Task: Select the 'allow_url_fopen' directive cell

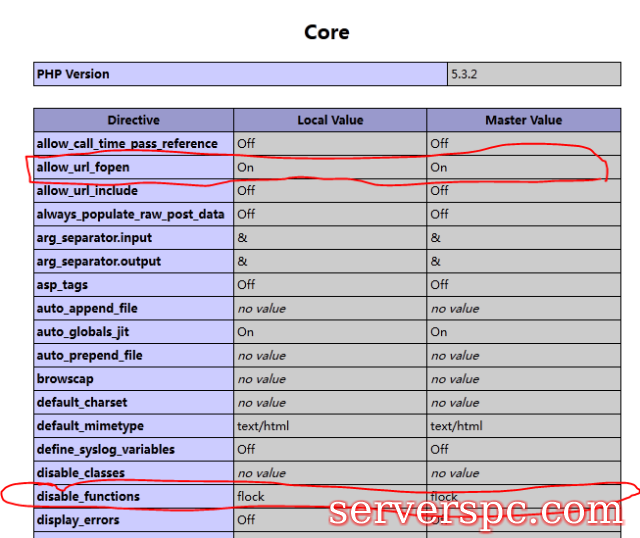Action: (133, 167)
